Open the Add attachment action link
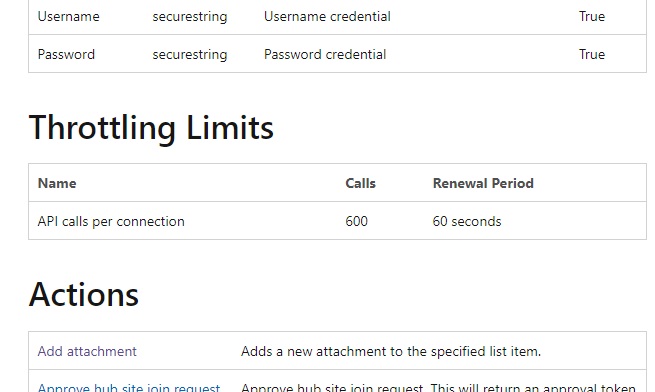655x392 pixels. coord(87,351)
